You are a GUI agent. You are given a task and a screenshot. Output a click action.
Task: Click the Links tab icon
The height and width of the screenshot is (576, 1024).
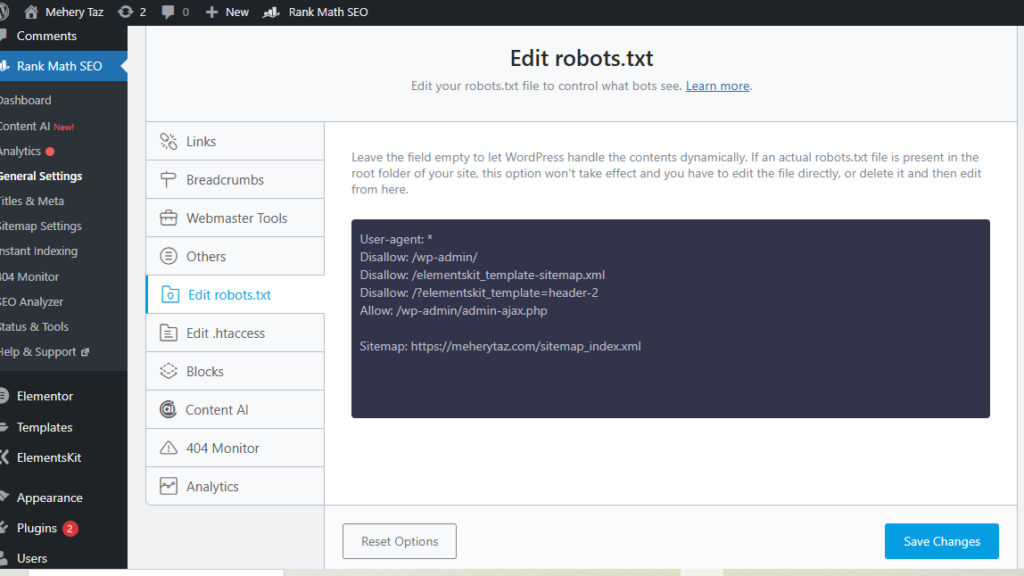pos(168,141)
